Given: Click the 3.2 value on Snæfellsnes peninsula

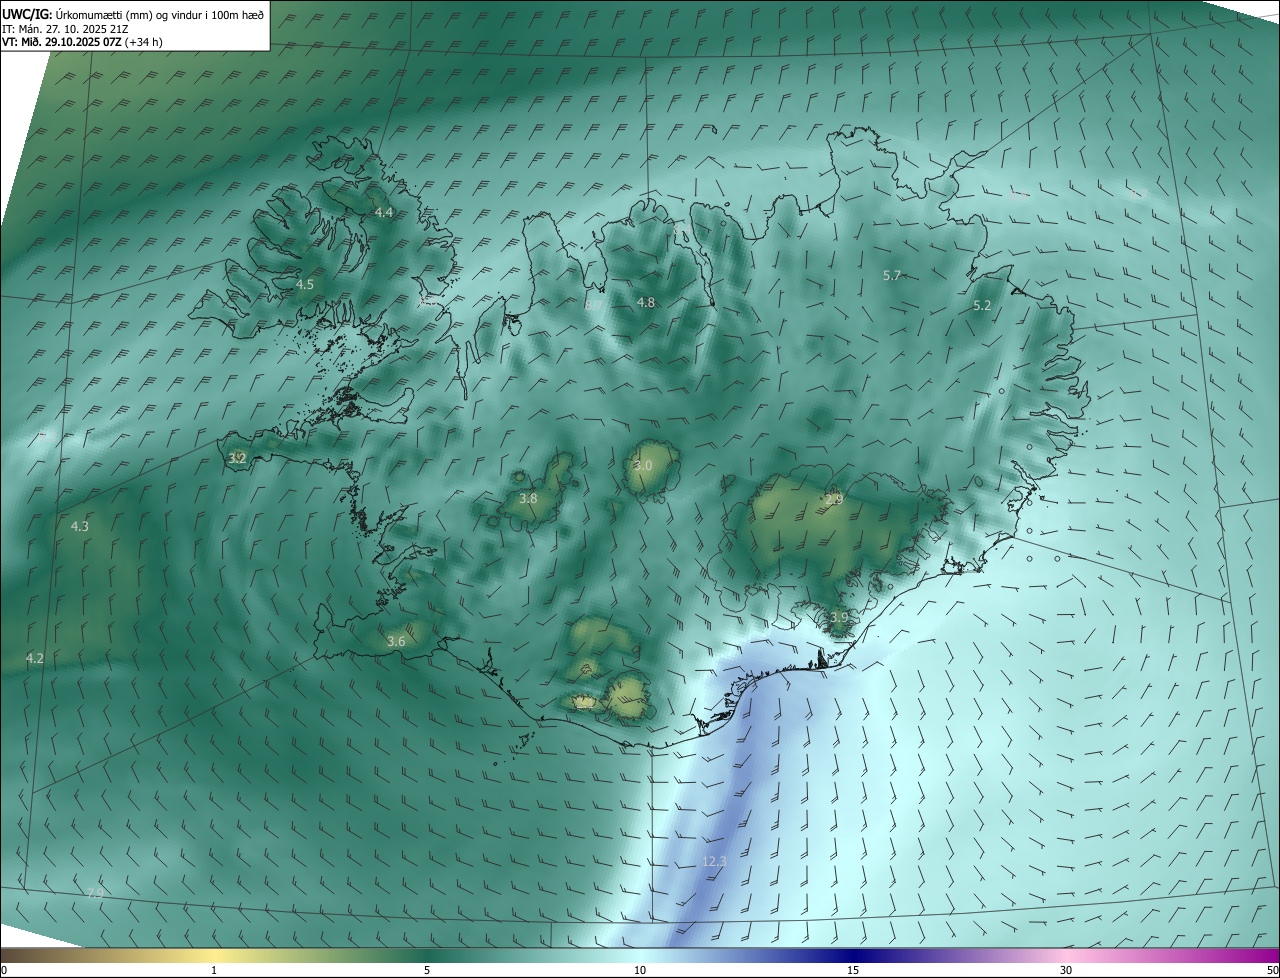Looking at the screenshot, I should pos(237,458).
